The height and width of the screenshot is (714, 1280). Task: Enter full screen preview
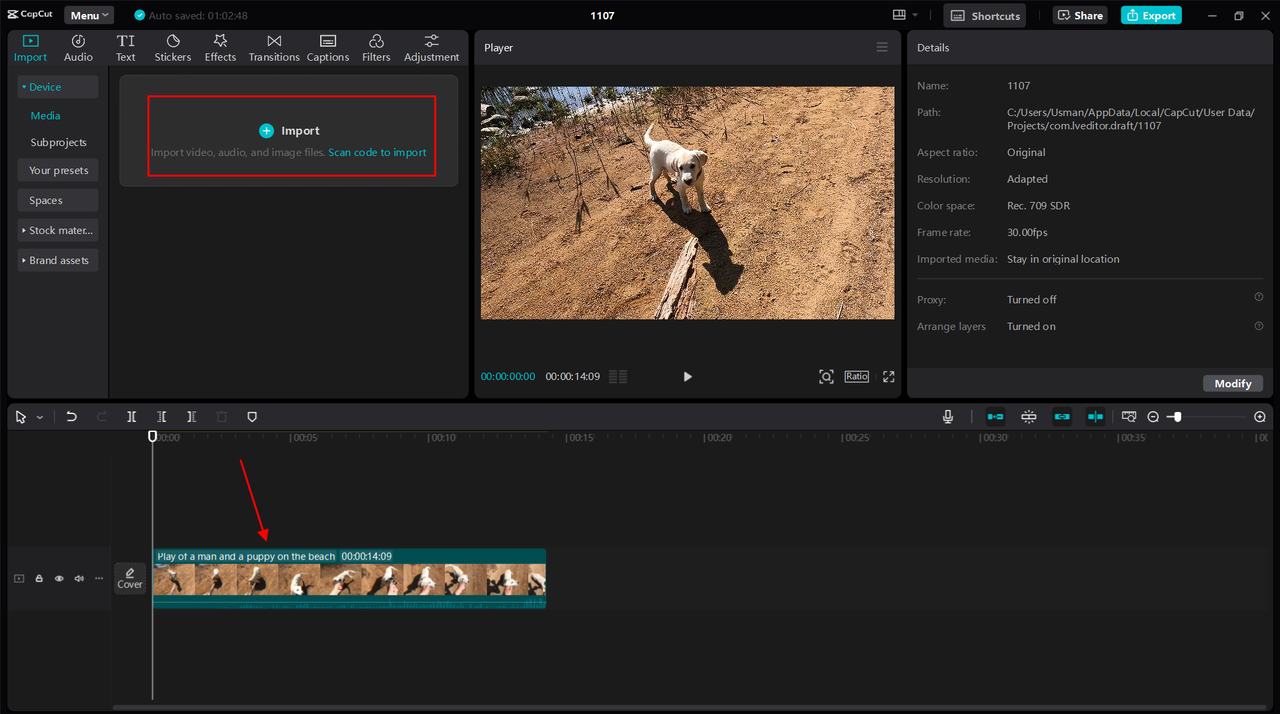(888, 377)
